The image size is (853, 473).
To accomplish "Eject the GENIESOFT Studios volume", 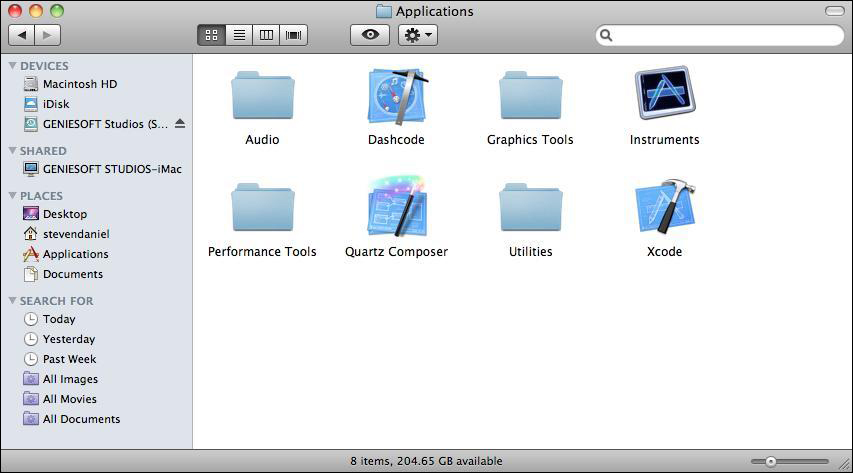I will (x=180, y=124).
